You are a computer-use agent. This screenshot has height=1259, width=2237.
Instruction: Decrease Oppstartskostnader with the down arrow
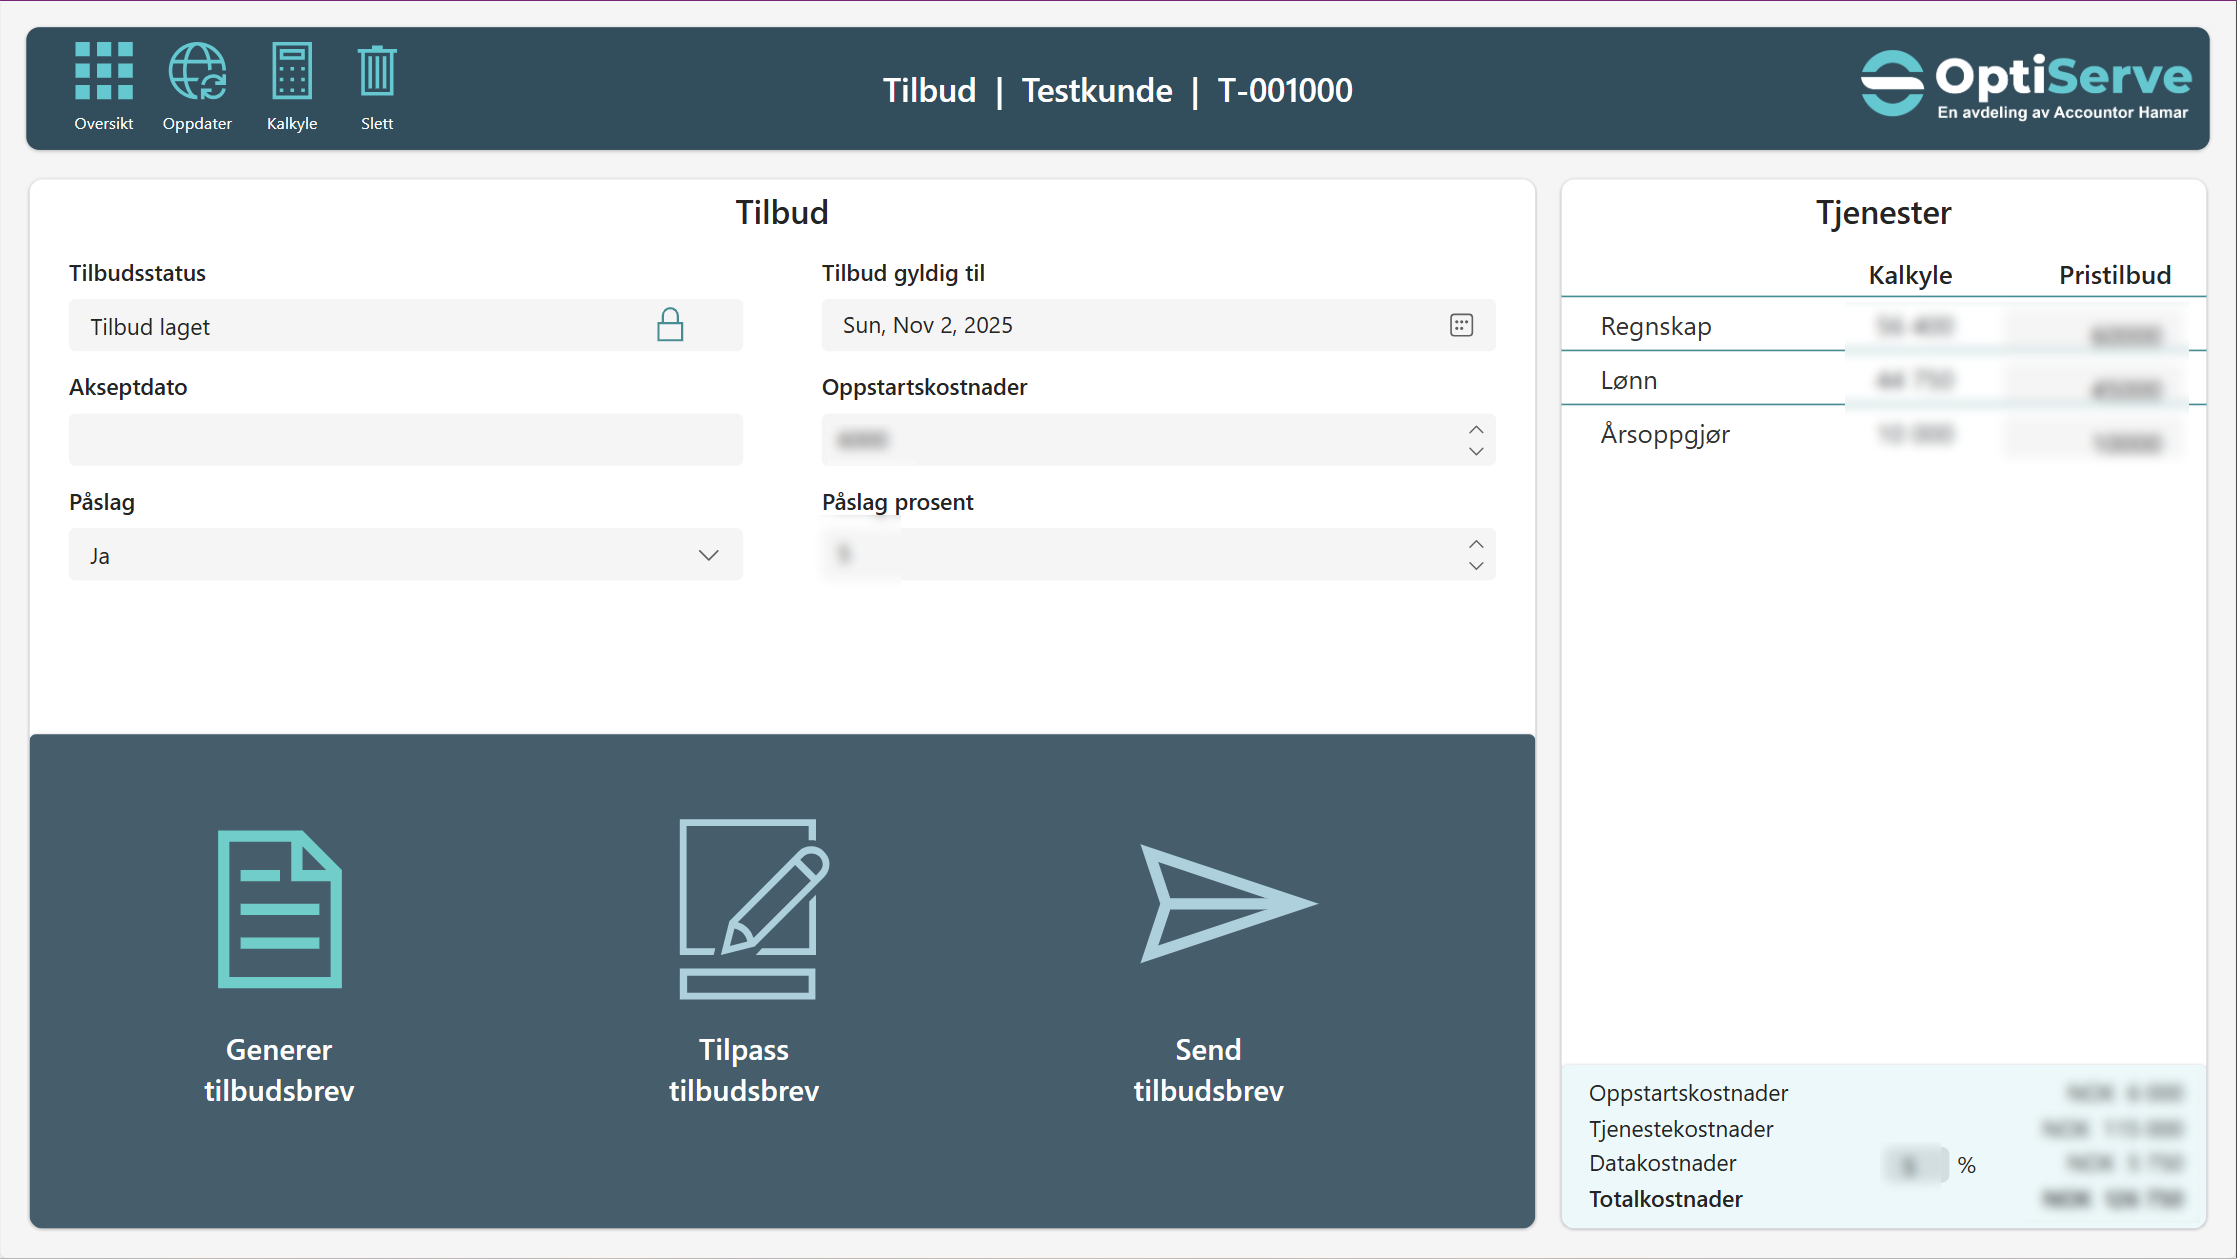(x=1476, y=451)
